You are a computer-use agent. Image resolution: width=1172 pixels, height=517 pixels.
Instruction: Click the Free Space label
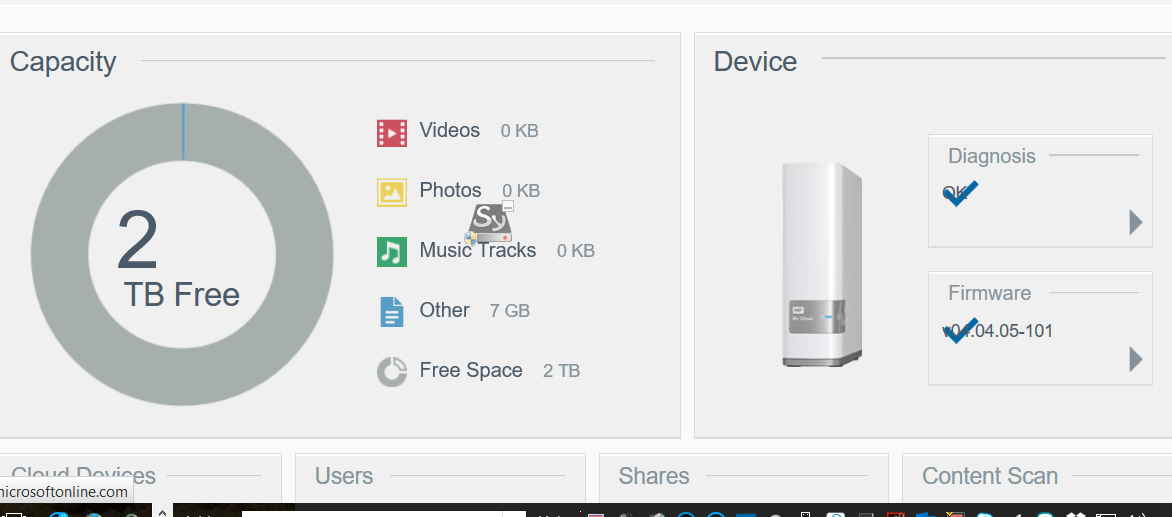coord(471,371)
